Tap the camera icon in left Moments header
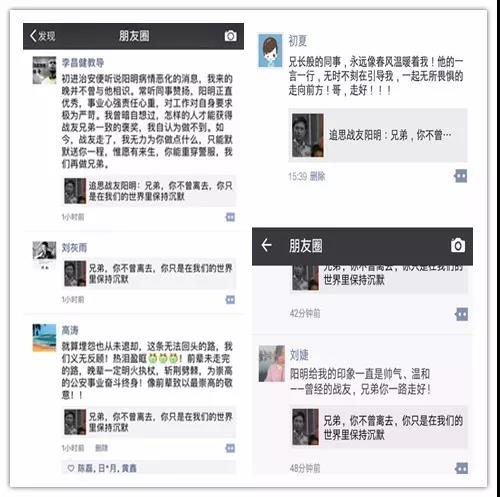500x497 pixels. point(231,36)
